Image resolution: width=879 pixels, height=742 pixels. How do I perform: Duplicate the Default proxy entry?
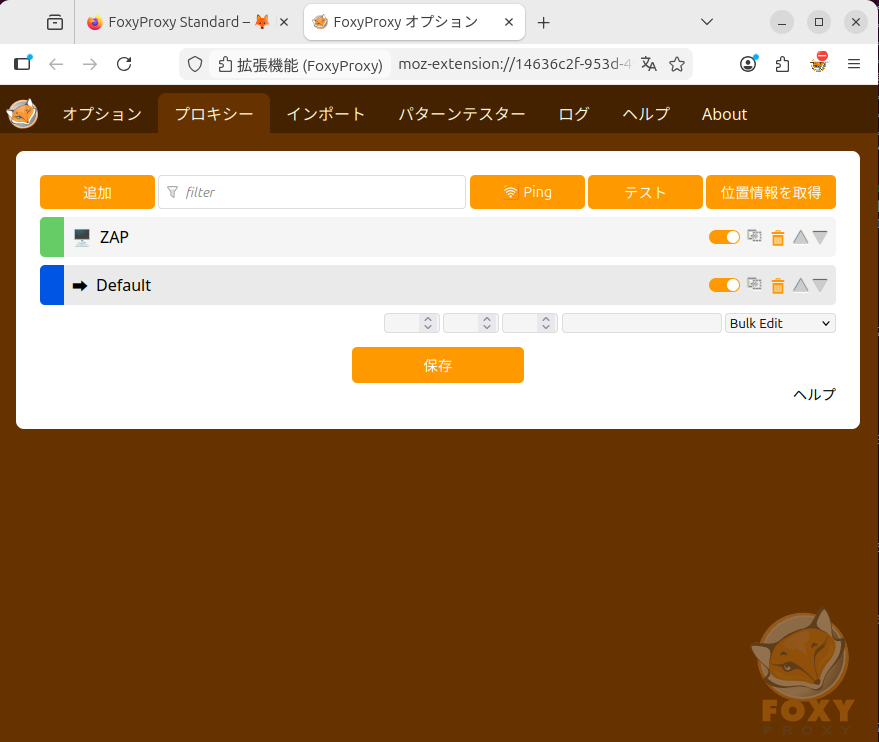click(x=755, y=285)
